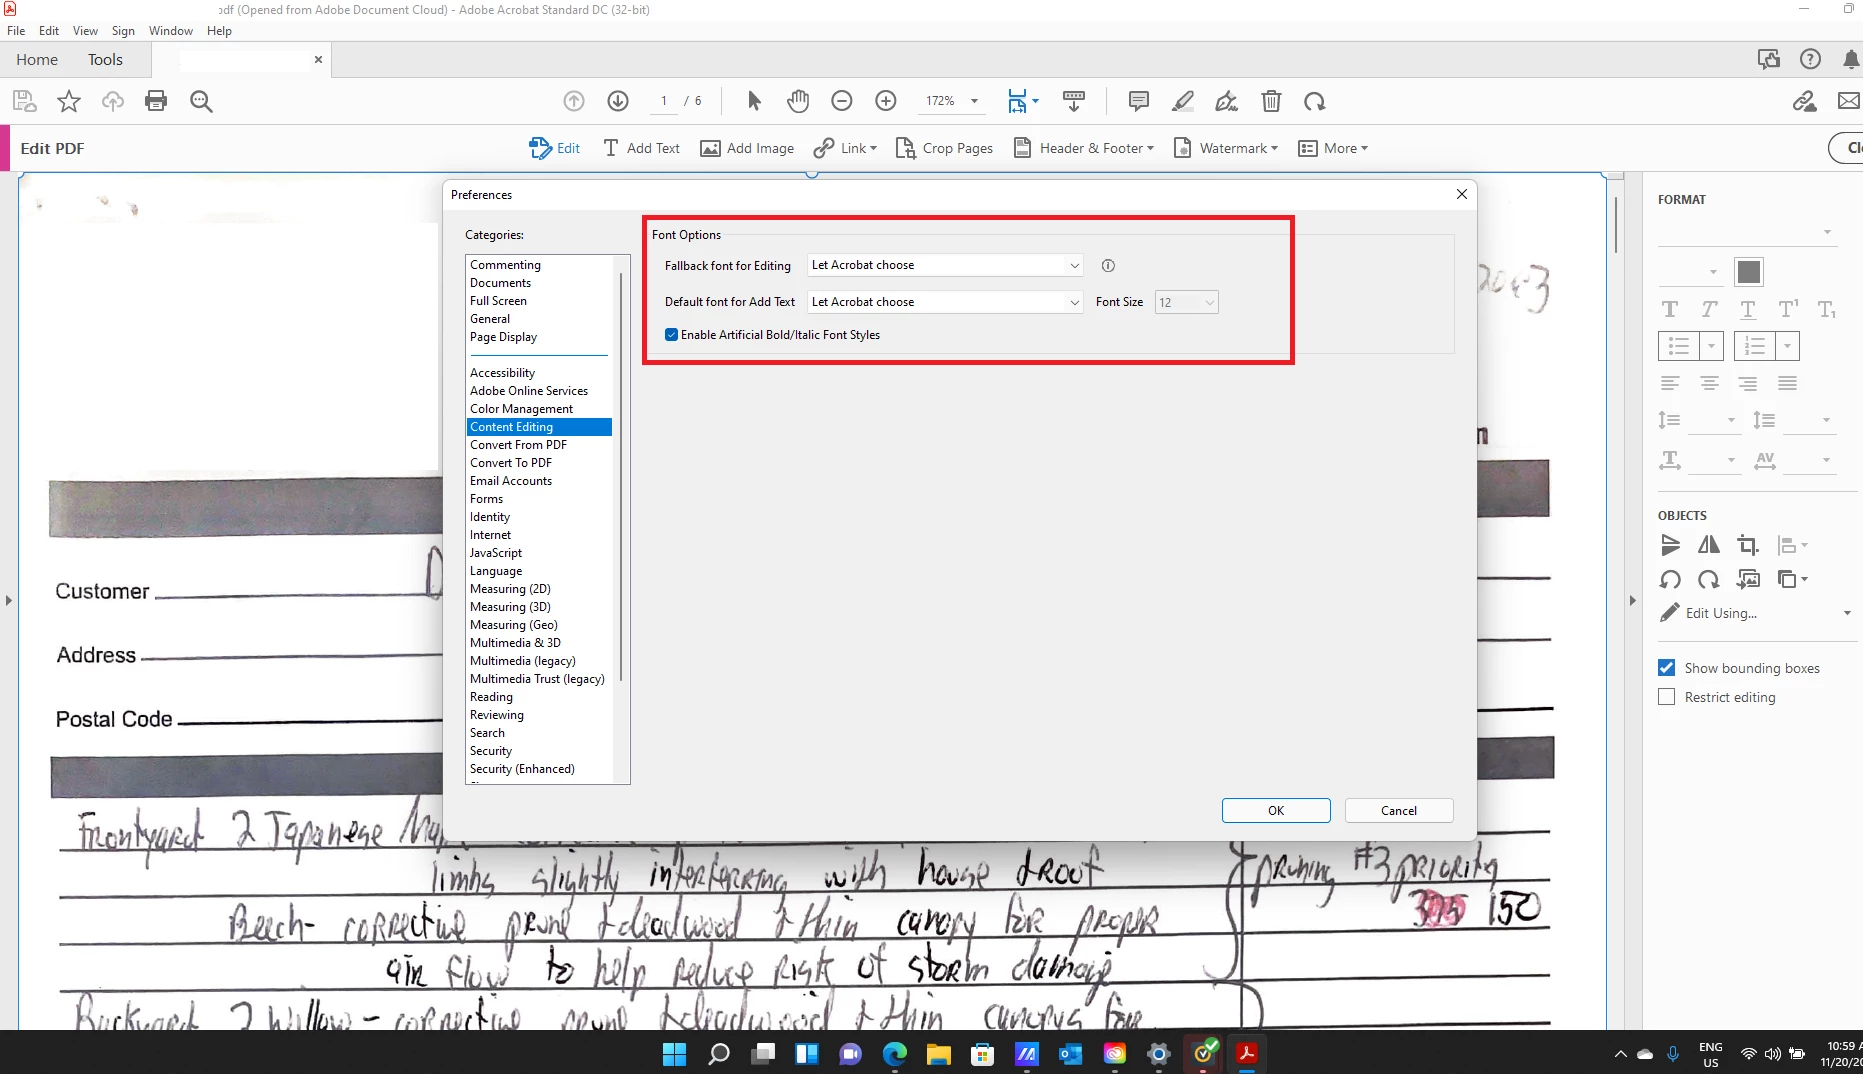This screenshot has height=1074, width=1863.
Task: Select Security category in list
Action: 491,751
